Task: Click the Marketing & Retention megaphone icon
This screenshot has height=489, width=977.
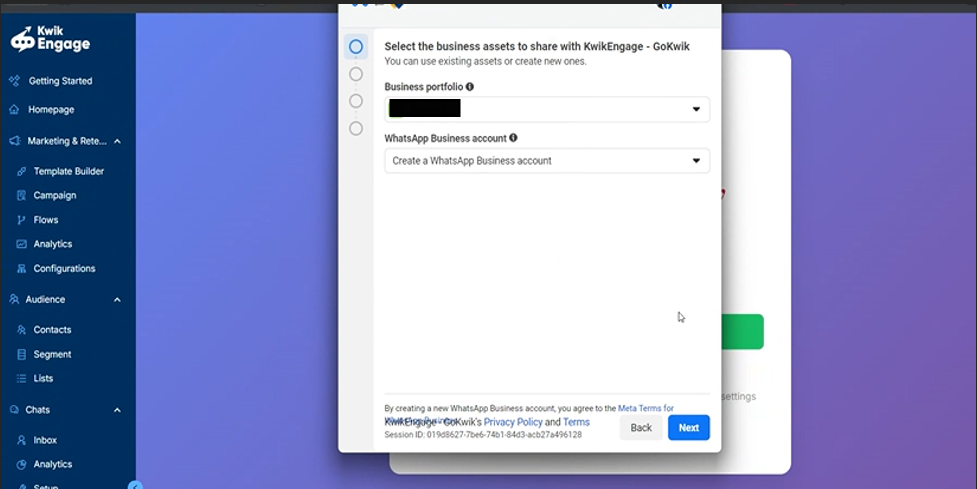Action: click(x=15, y=141)
